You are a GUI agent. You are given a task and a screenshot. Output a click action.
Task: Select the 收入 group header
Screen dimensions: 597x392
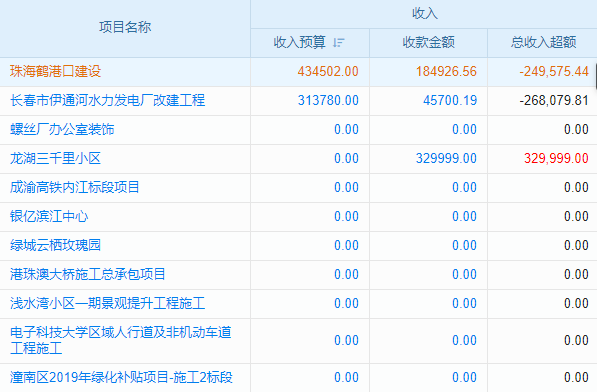[424, 14]
